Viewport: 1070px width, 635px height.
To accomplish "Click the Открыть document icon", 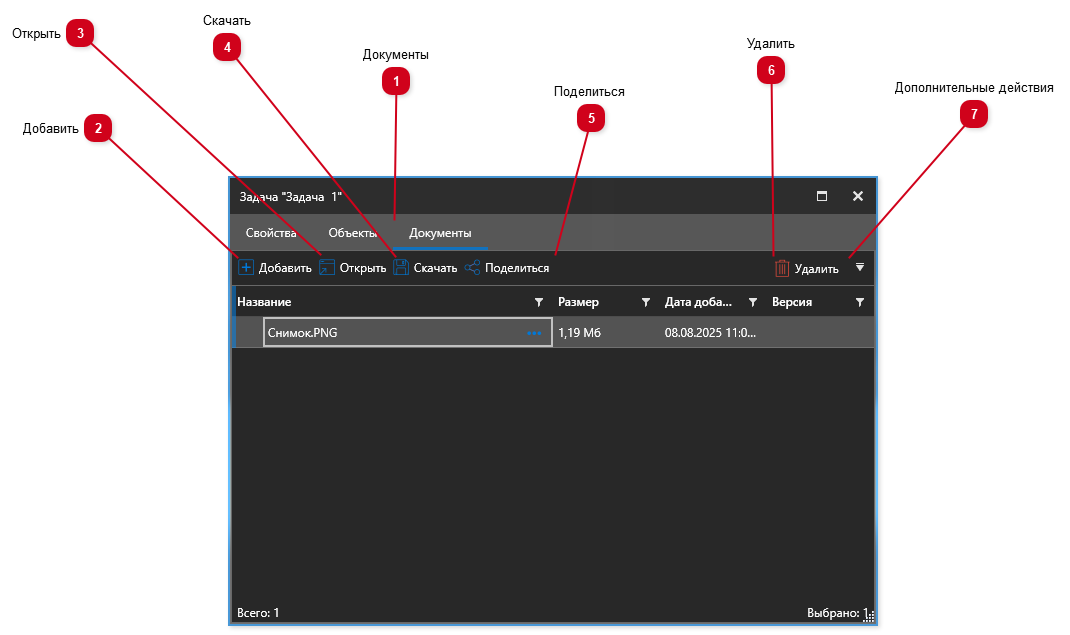I will [327, 267].
